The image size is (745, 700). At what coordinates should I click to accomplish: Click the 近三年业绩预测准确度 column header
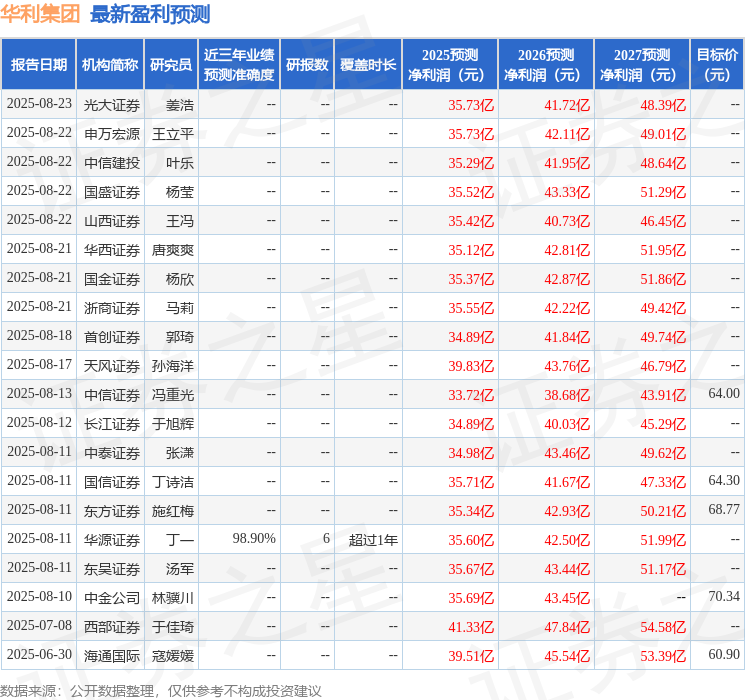point(239,65)
